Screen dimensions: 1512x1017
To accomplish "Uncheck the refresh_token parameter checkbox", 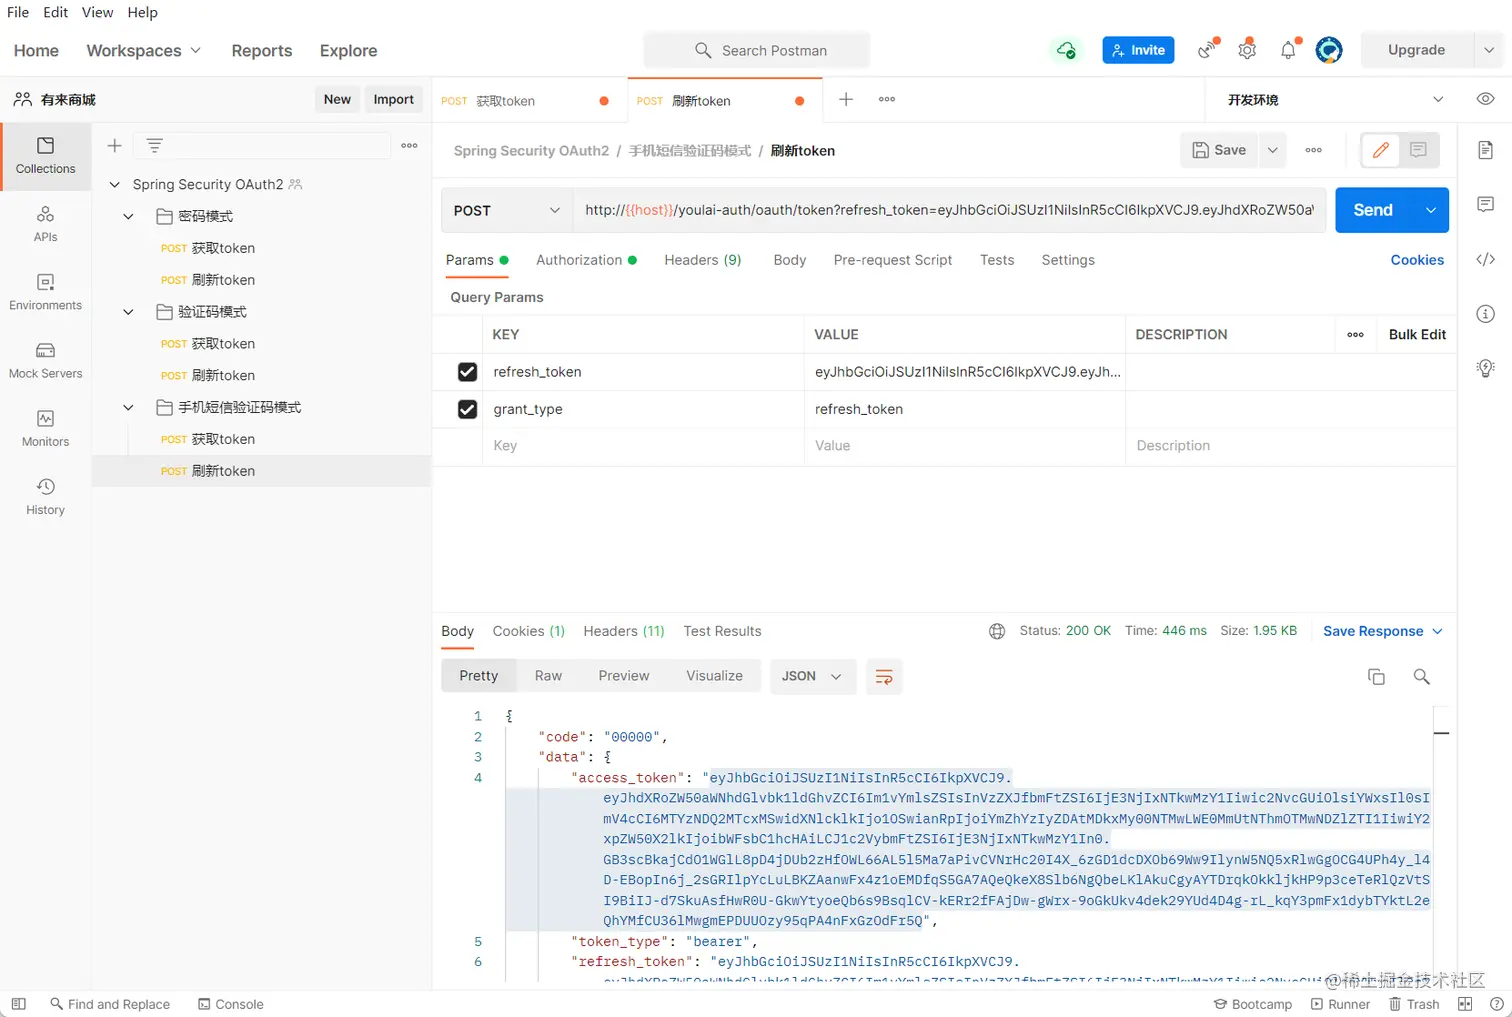I will [467, 372].
